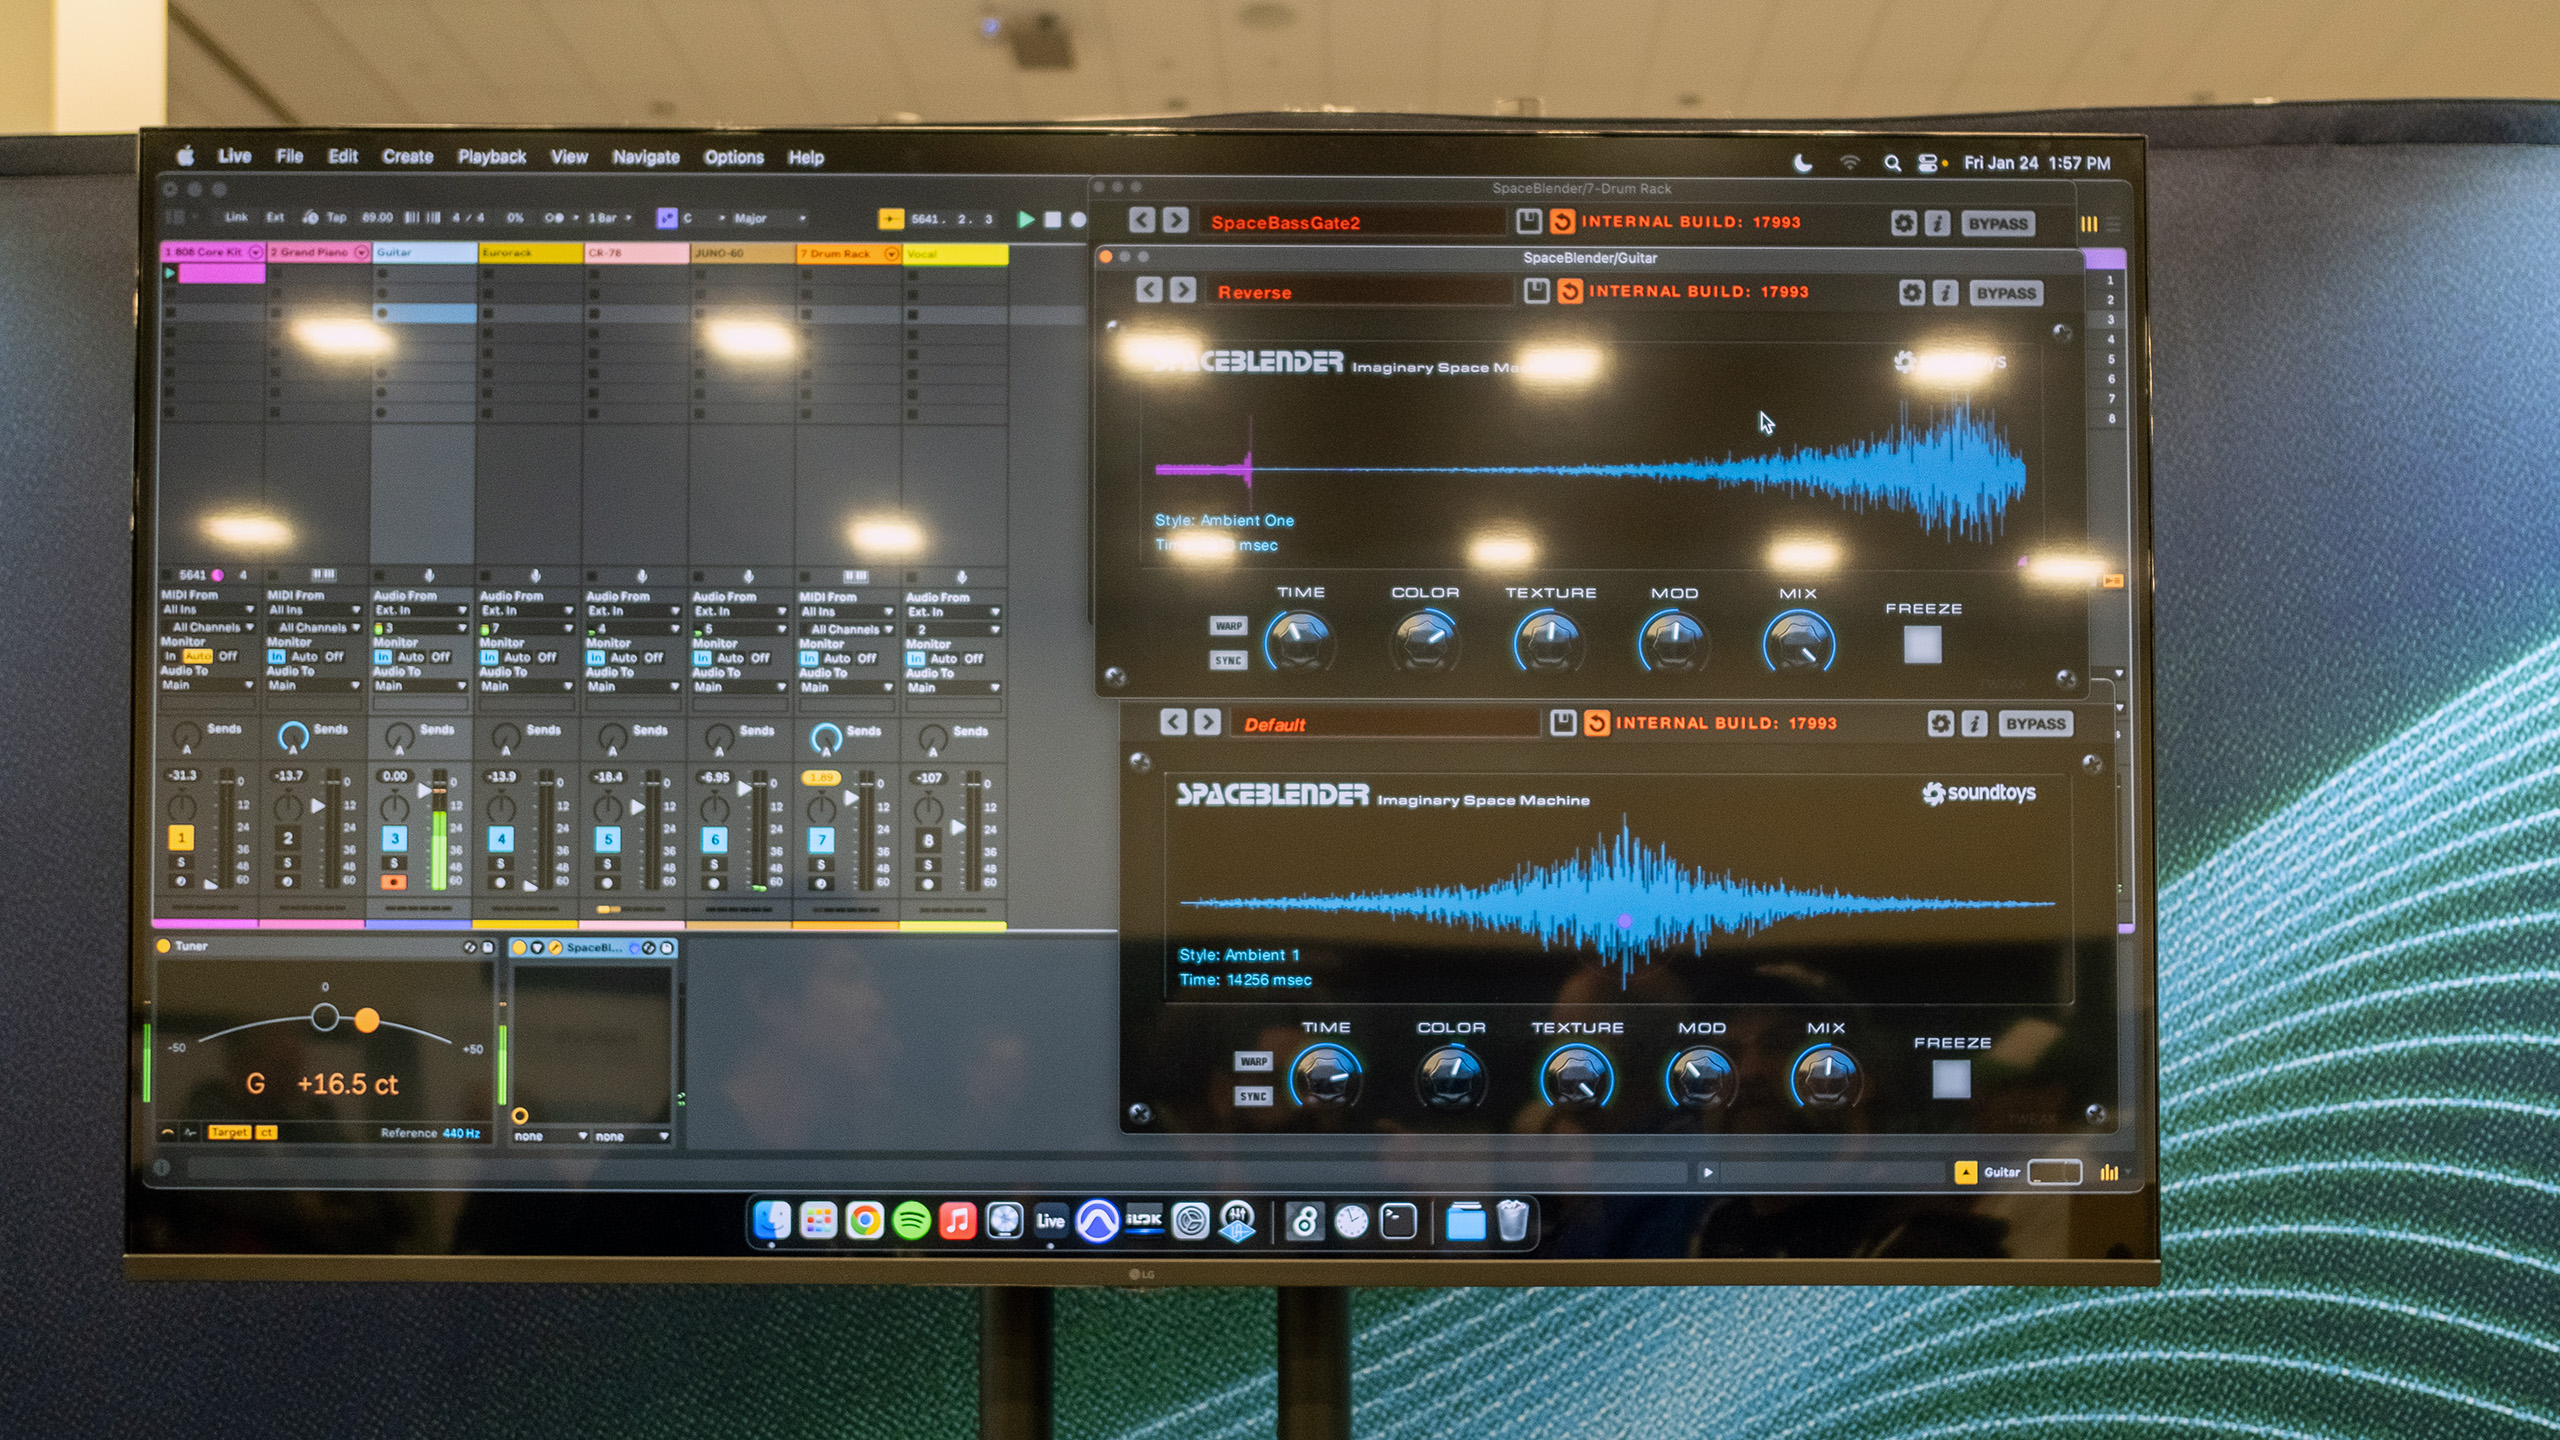The width and height of the screenshot is (2560, 1440).
Task: Open the File menu
Action: click(x=290, y=156)
